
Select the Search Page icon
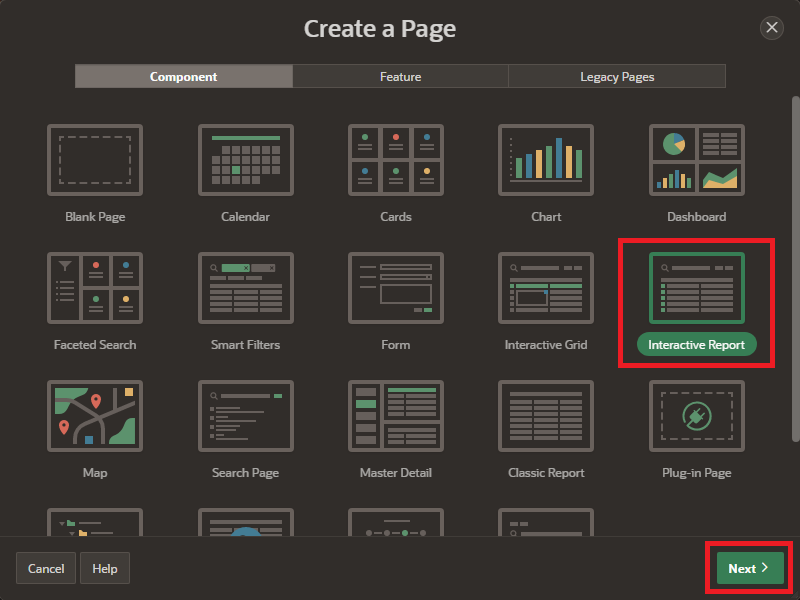tap(245, 416)
